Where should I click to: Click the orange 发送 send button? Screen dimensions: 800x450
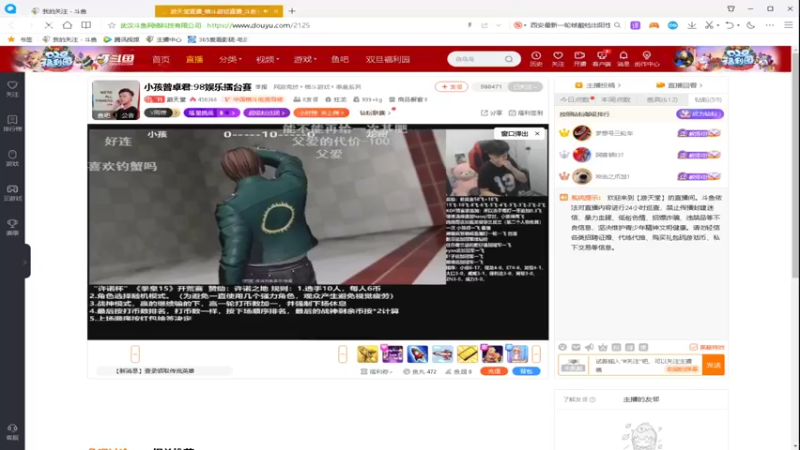(713, 365)
